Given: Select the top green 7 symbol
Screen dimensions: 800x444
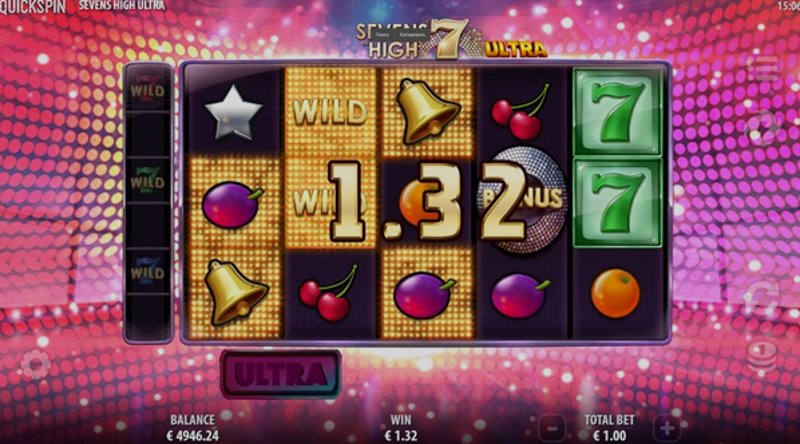Looking at the screenshot, I should (617, 112).
